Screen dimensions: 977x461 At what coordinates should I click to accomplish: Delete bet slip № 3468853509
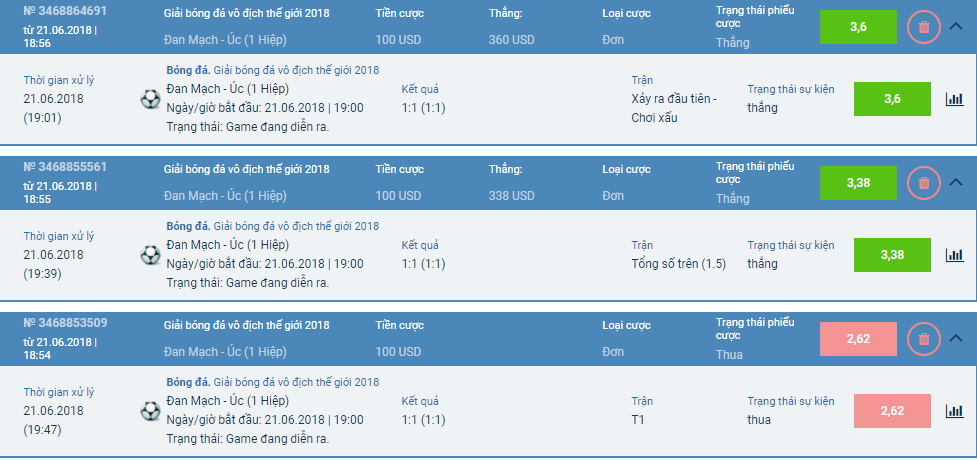pos(923,339)
